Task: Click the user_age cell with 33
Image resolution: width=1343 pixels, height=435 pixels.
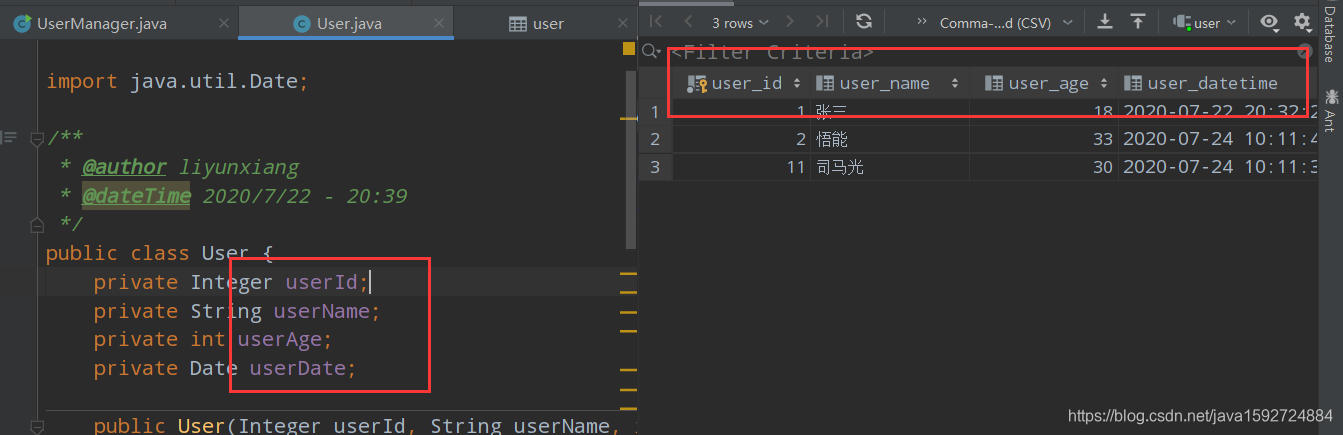Action: coord(1043,139)
